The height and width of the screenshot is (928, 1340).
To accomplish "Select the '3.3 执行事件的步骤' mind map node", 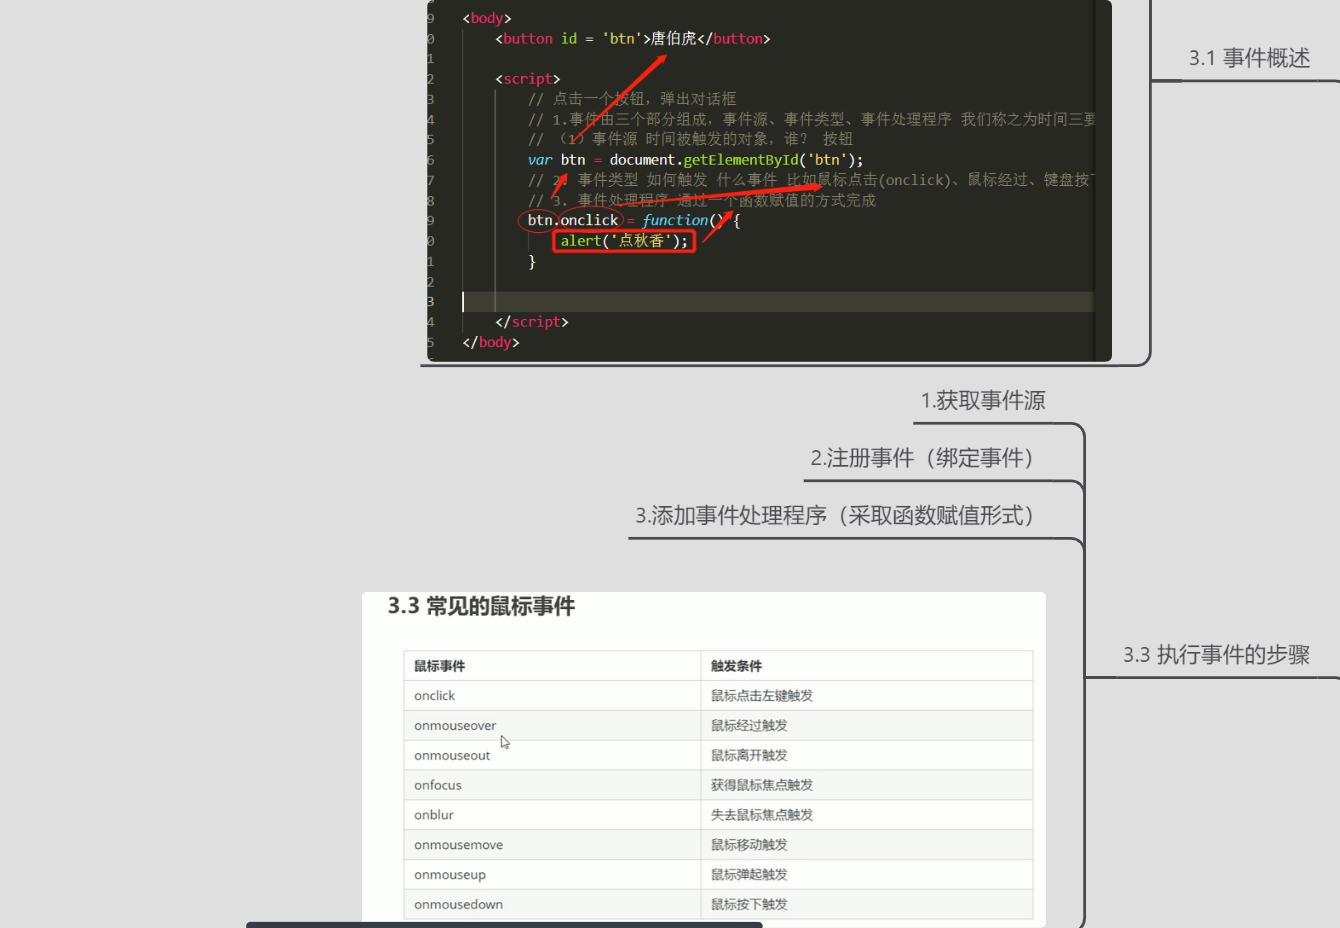I will pyautogui.click(x=1216, y=655).
